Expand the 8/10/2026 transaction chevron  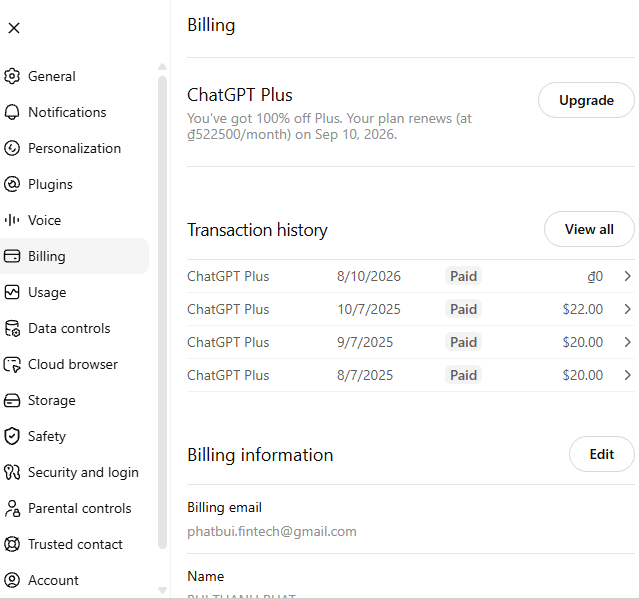pos(627,276)
